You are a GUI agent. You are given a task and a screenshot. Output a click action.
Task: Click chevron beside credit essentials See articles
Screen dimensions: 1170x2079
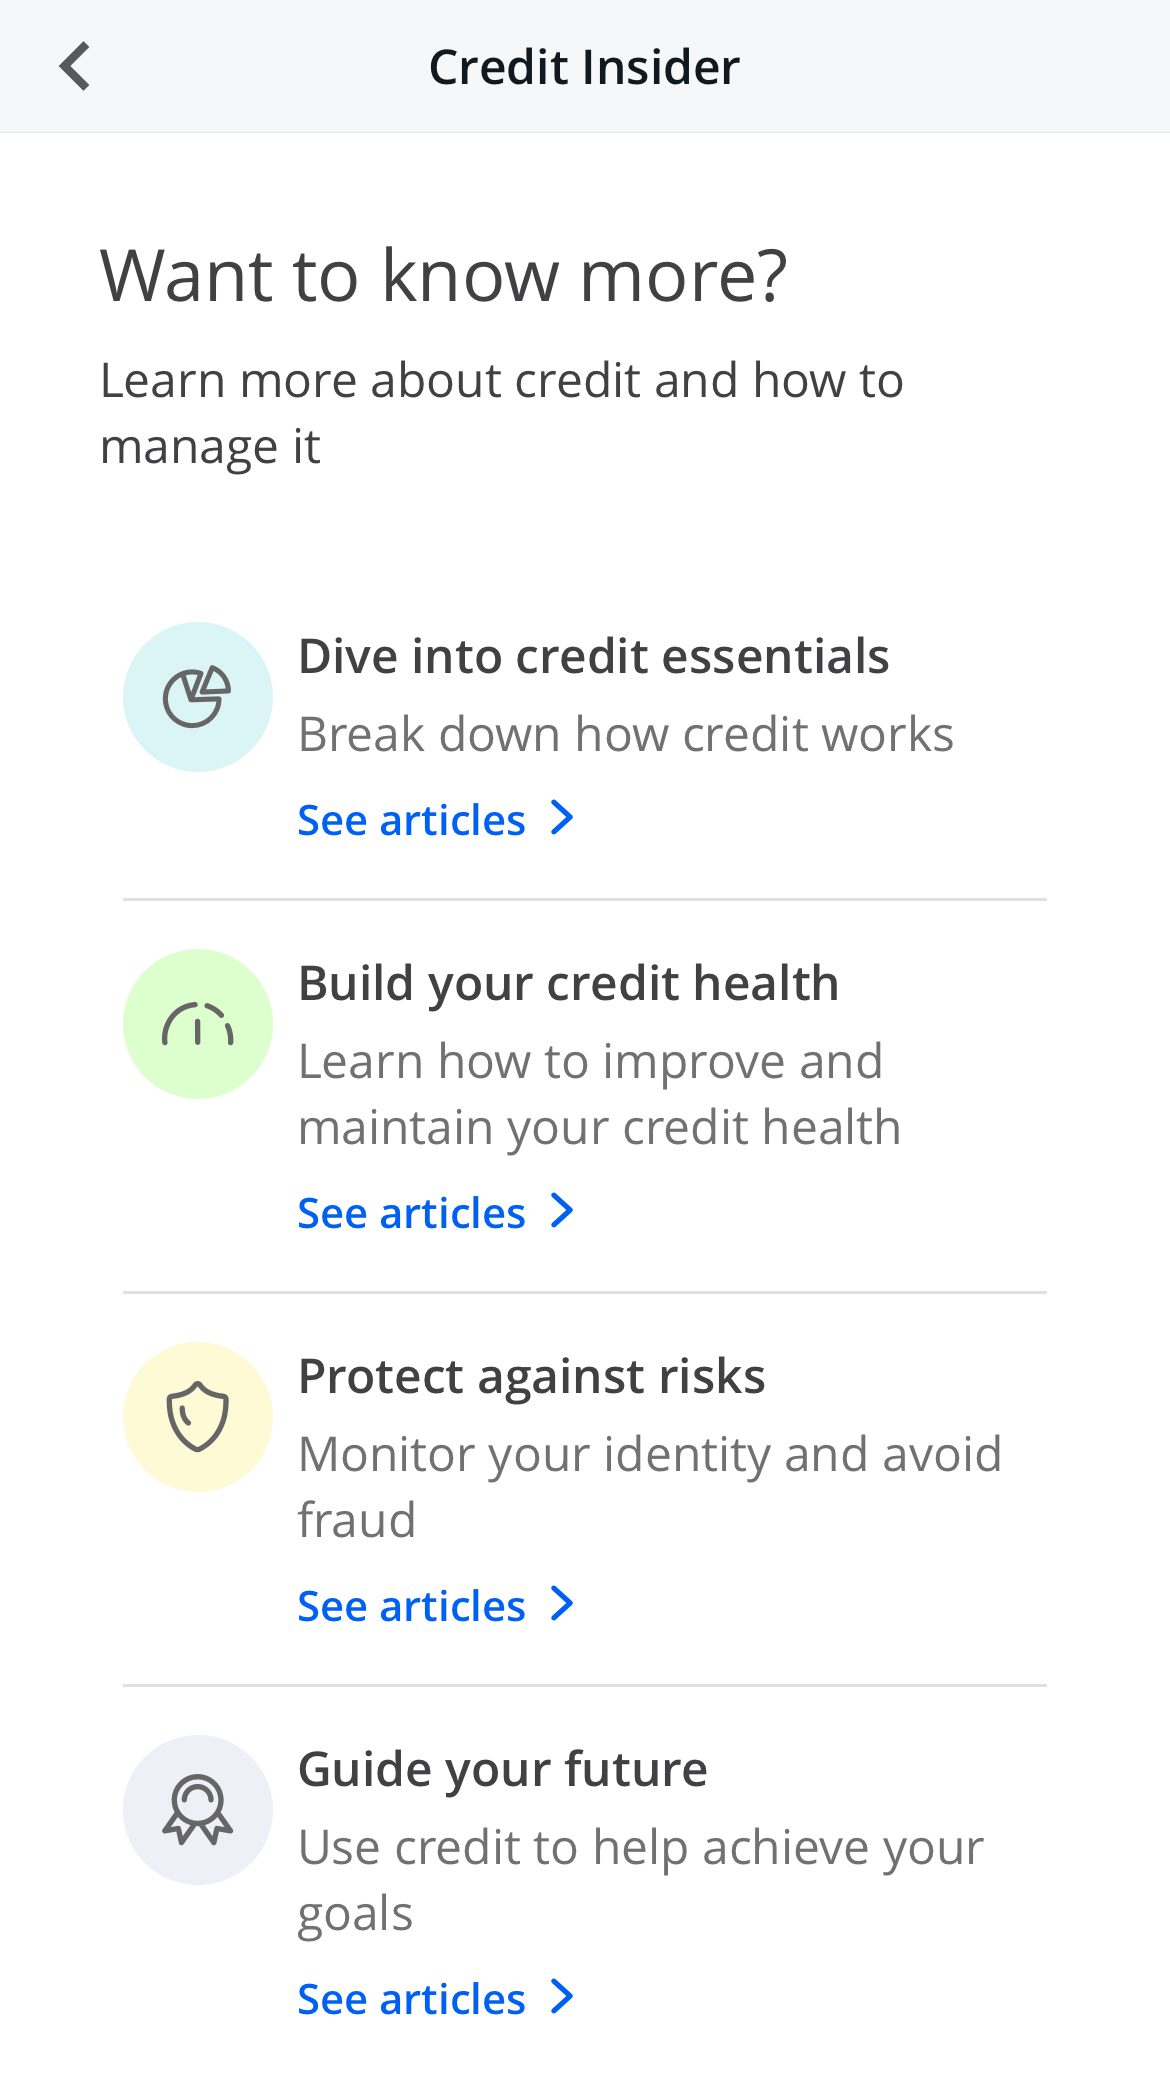563,818
